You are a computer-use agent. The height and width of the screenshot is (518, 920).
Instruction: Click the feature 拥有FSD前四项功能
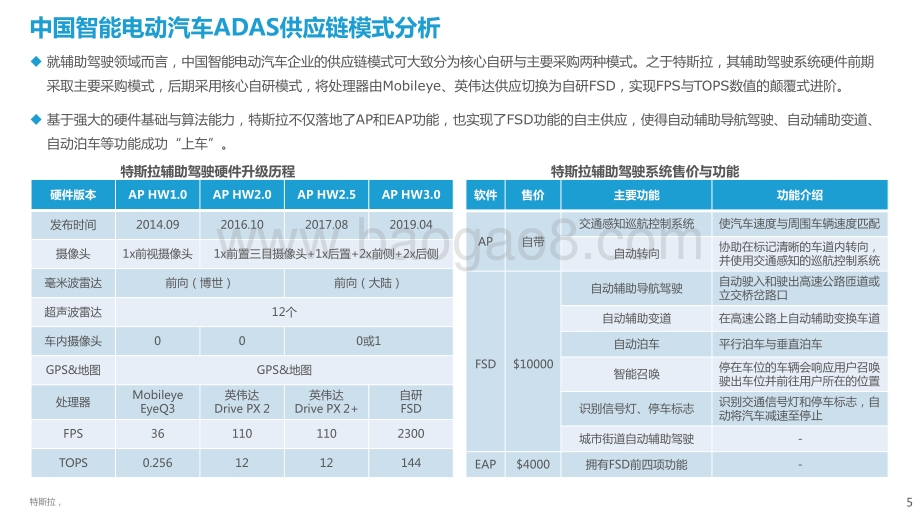637,465
